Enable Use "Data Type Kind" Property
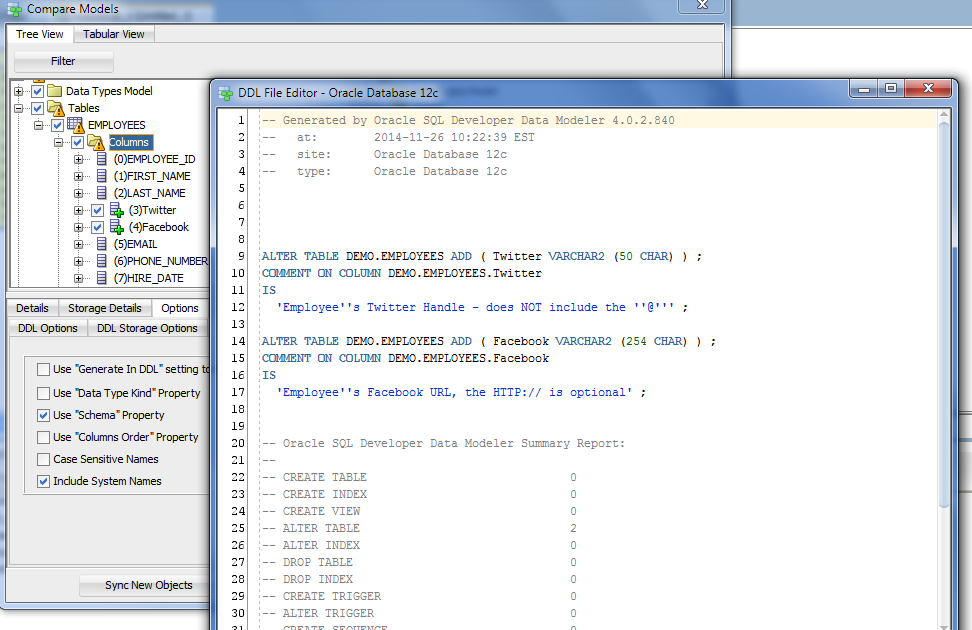Screen dimensions: 972x630 coord(43,393)
